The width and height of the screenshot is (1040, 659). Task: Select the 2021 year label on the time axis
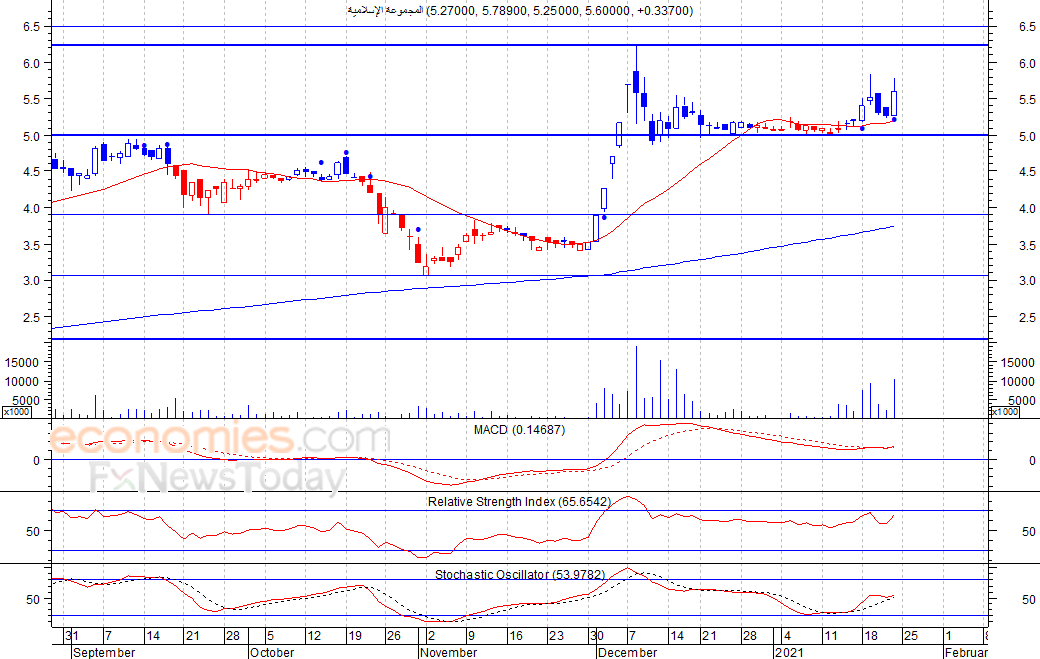[791, 652]
